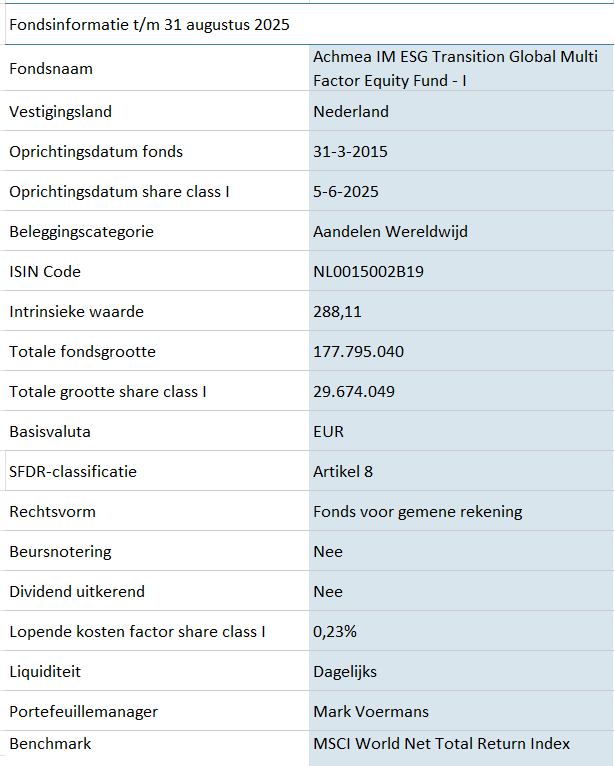
Task: Select the EUR currency cell
Action: [329, 432]
